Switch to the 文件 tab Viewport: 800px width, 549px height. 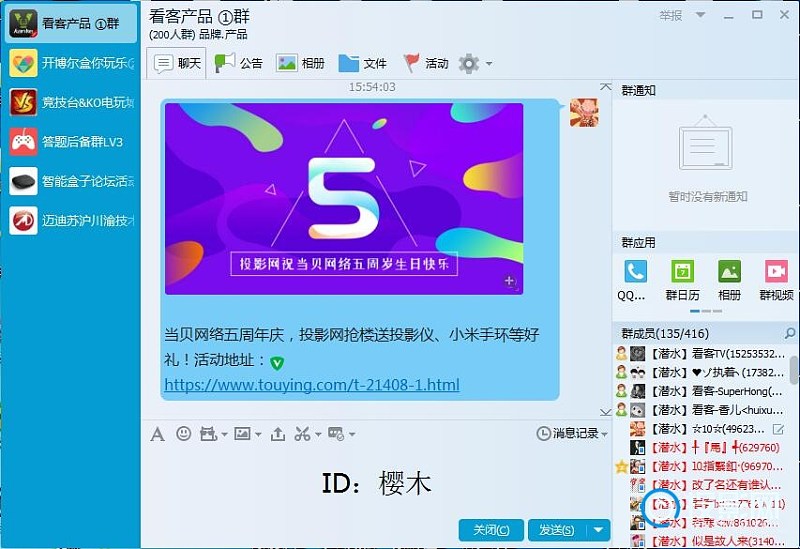362,63
